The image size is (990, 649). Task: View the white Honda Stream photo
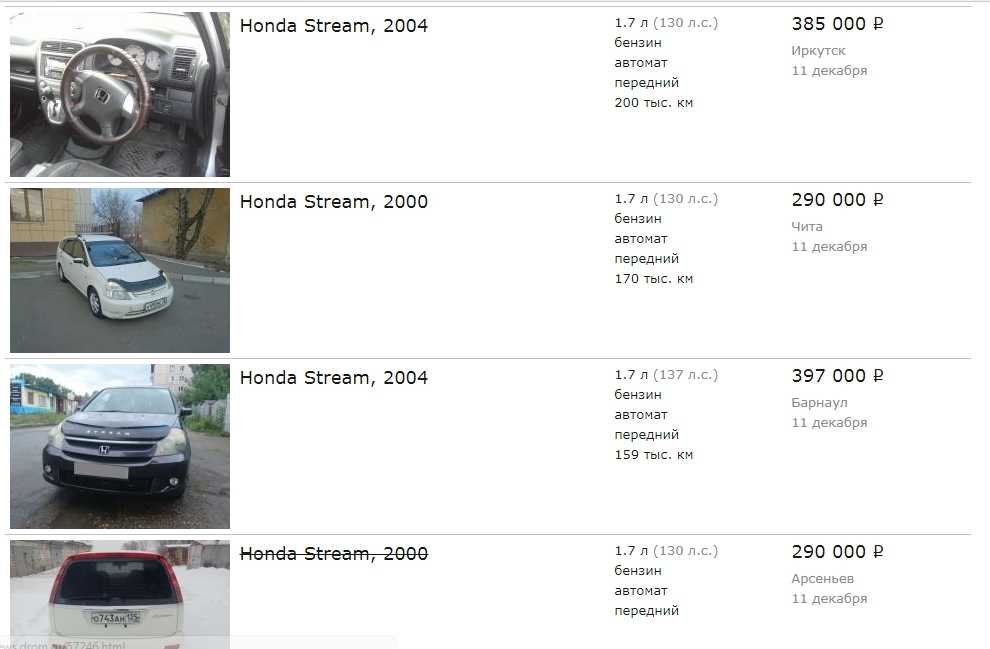[120, 270]
